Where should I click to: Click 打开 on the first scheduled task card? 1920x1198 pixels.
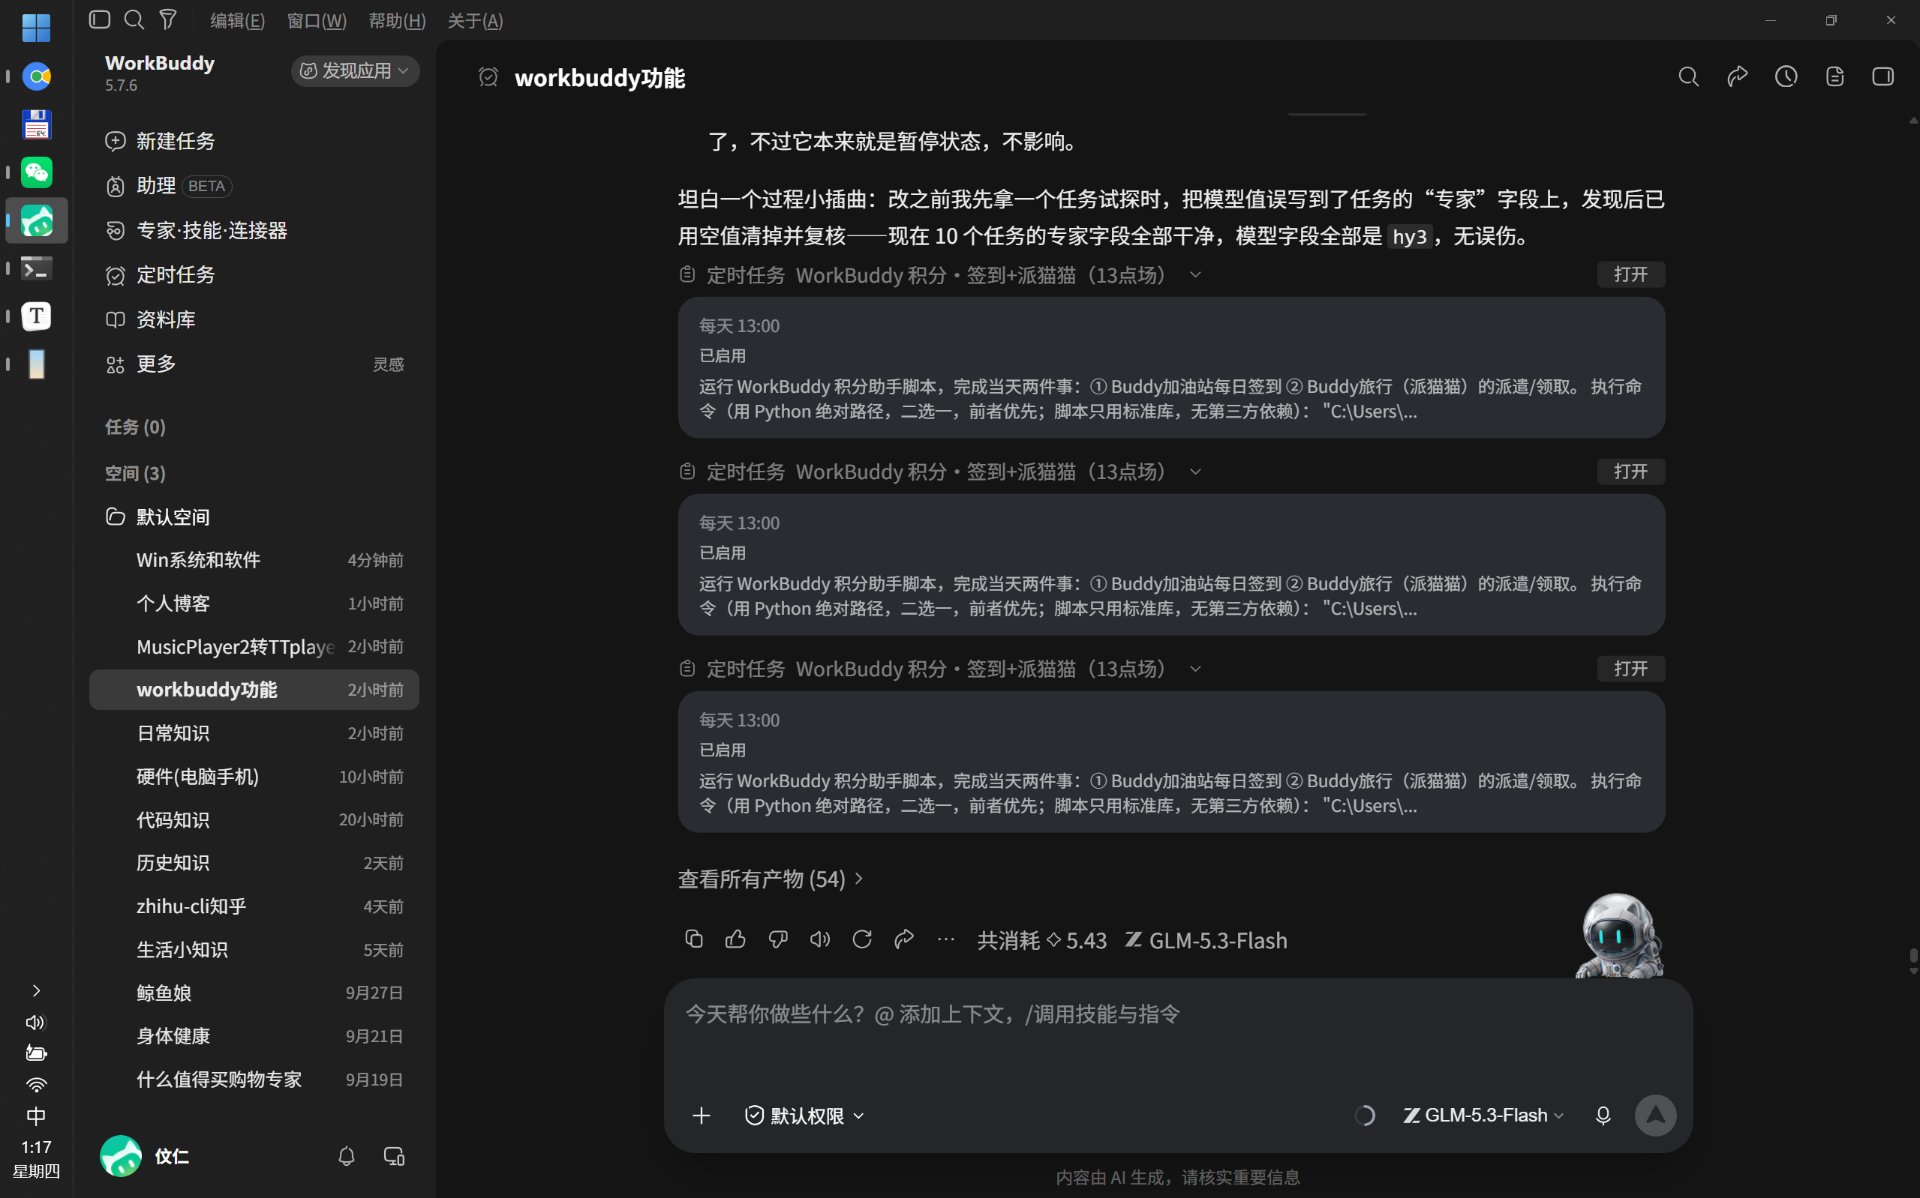coord(1630,275)
